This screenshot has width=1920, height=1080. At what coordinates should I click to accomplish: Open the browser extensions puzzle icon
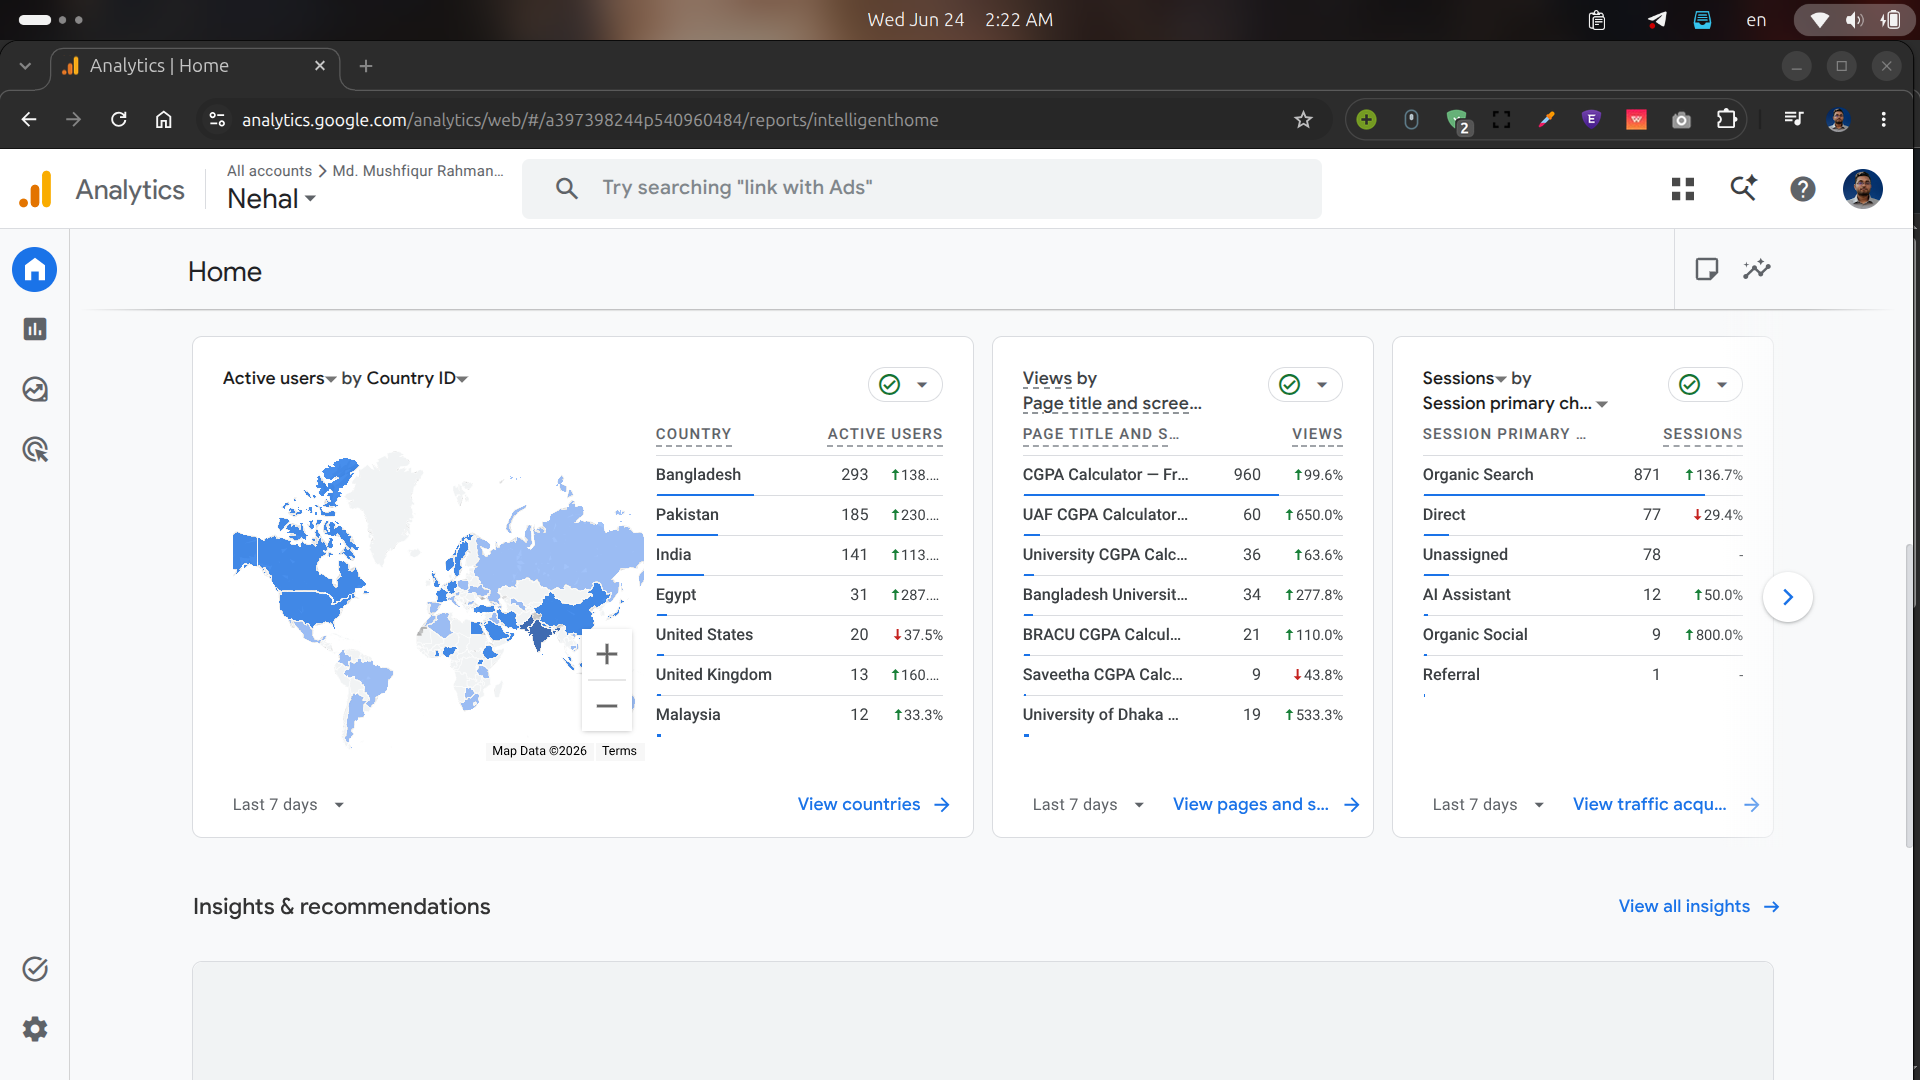tap(1727, 120)
